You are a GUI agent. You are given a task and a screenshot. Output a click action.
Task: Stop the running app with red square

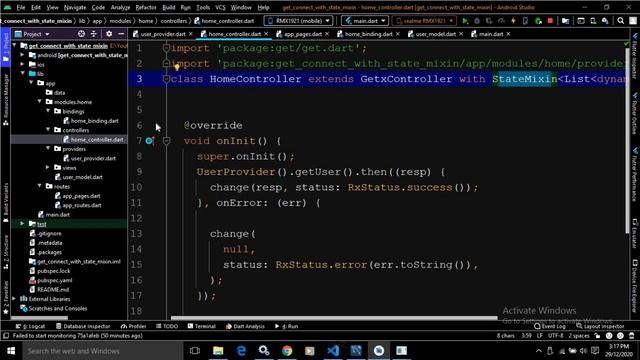pyautogui.click(x=550, y=21)
